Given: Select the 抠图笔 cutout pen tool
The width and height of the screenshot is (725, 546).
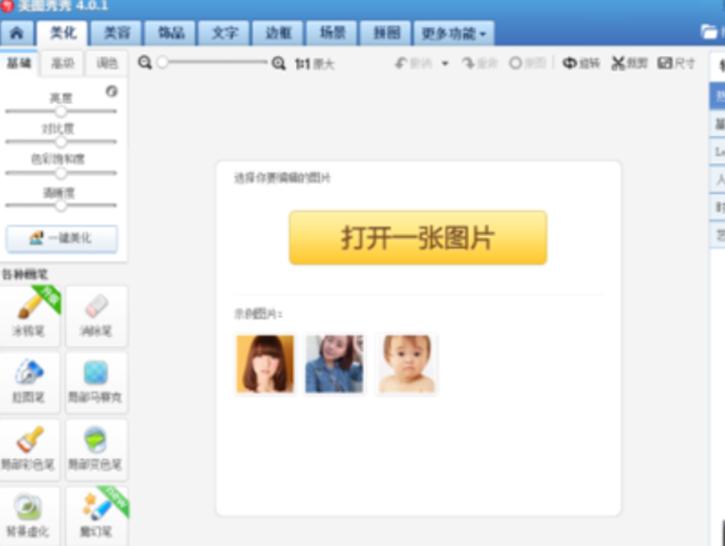Looking at the screenshot, I should [30, 382].
